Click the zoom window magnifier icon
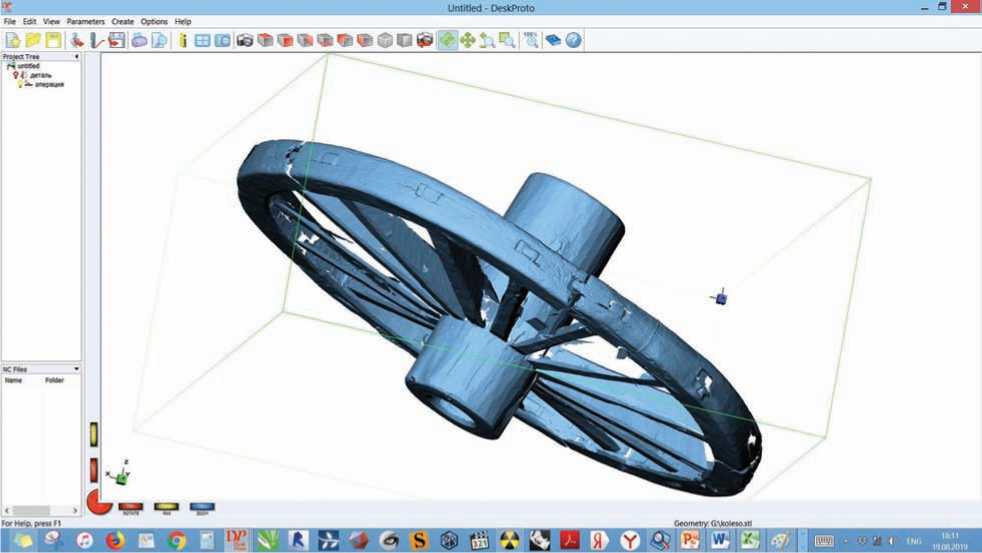The height and width of the screenshot is (553, 982). [507, 40]
